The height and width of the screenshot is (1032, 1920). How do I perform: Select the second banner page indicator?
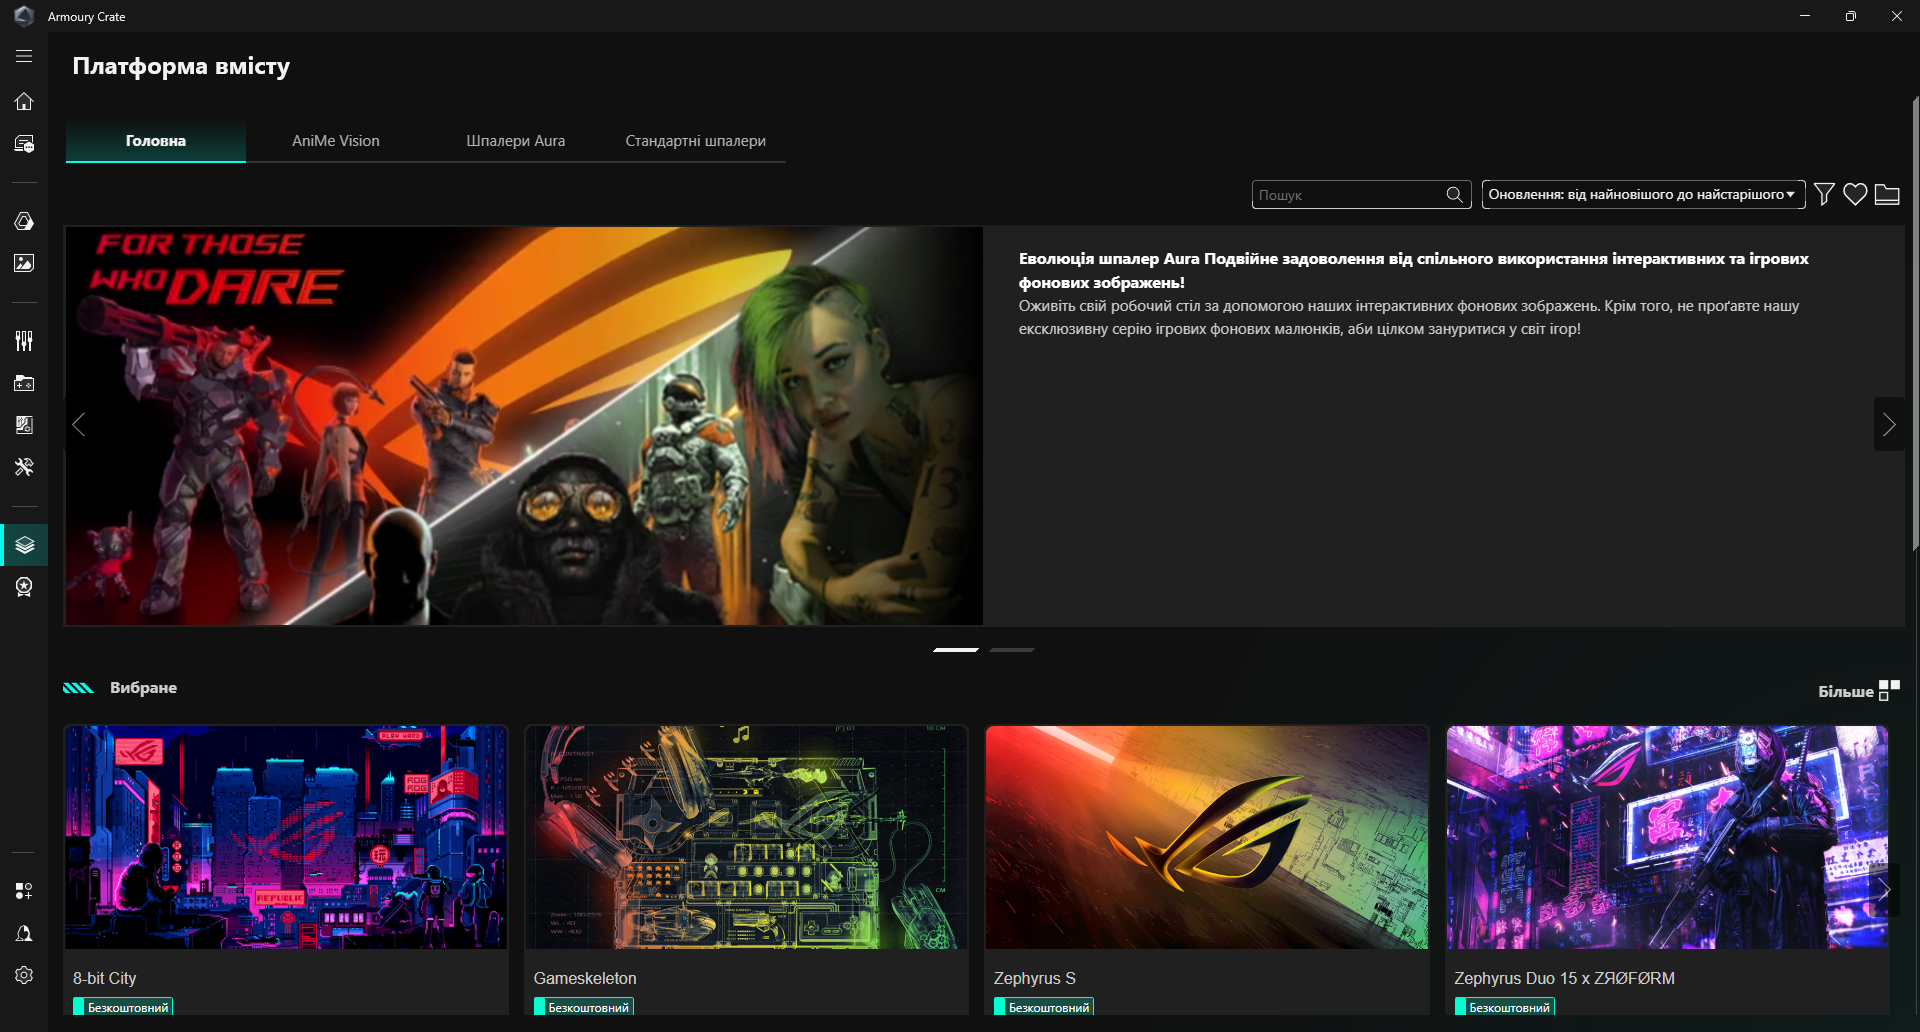point(1012,650)
